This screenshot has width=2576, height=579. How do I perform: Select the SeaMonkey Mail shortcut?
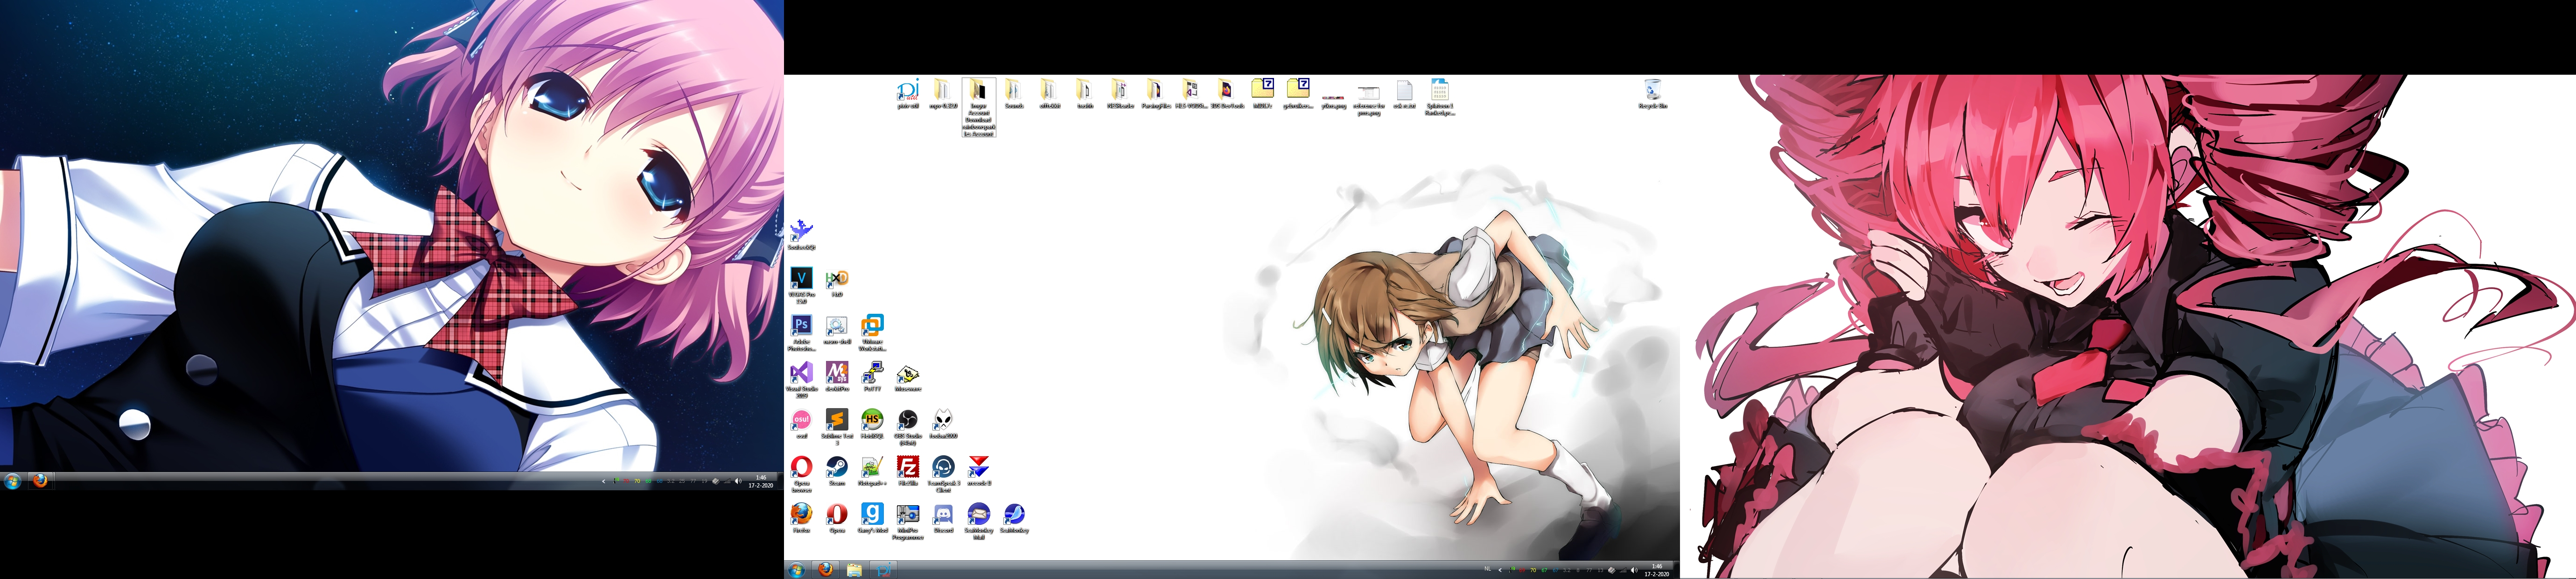coord(979,520)
